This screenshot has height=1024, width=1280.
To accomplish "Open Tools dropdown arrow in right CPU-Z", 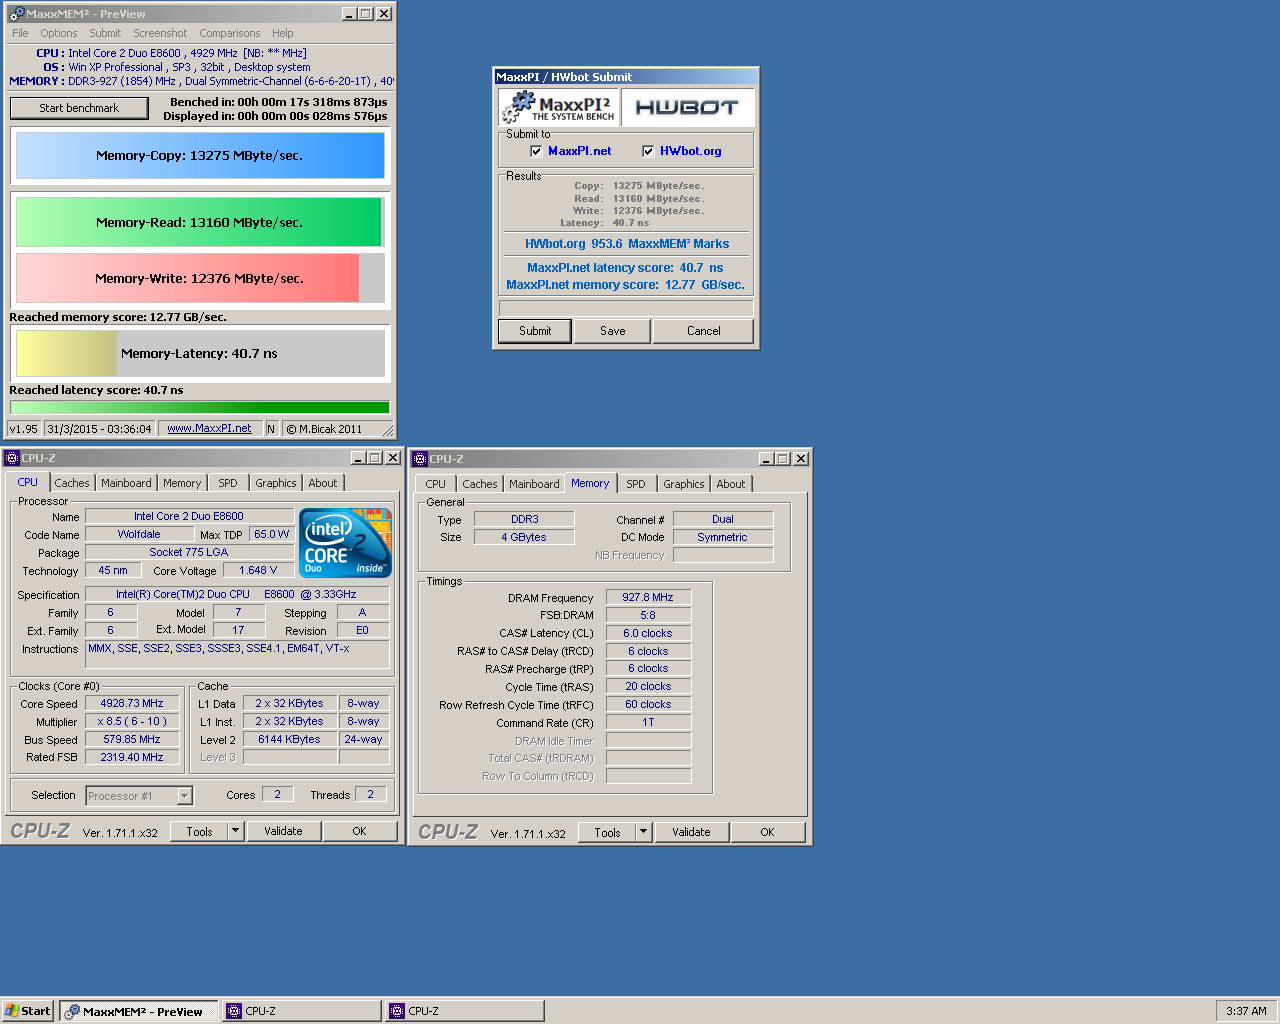I will pyautogui.click(x=644, y=832).
